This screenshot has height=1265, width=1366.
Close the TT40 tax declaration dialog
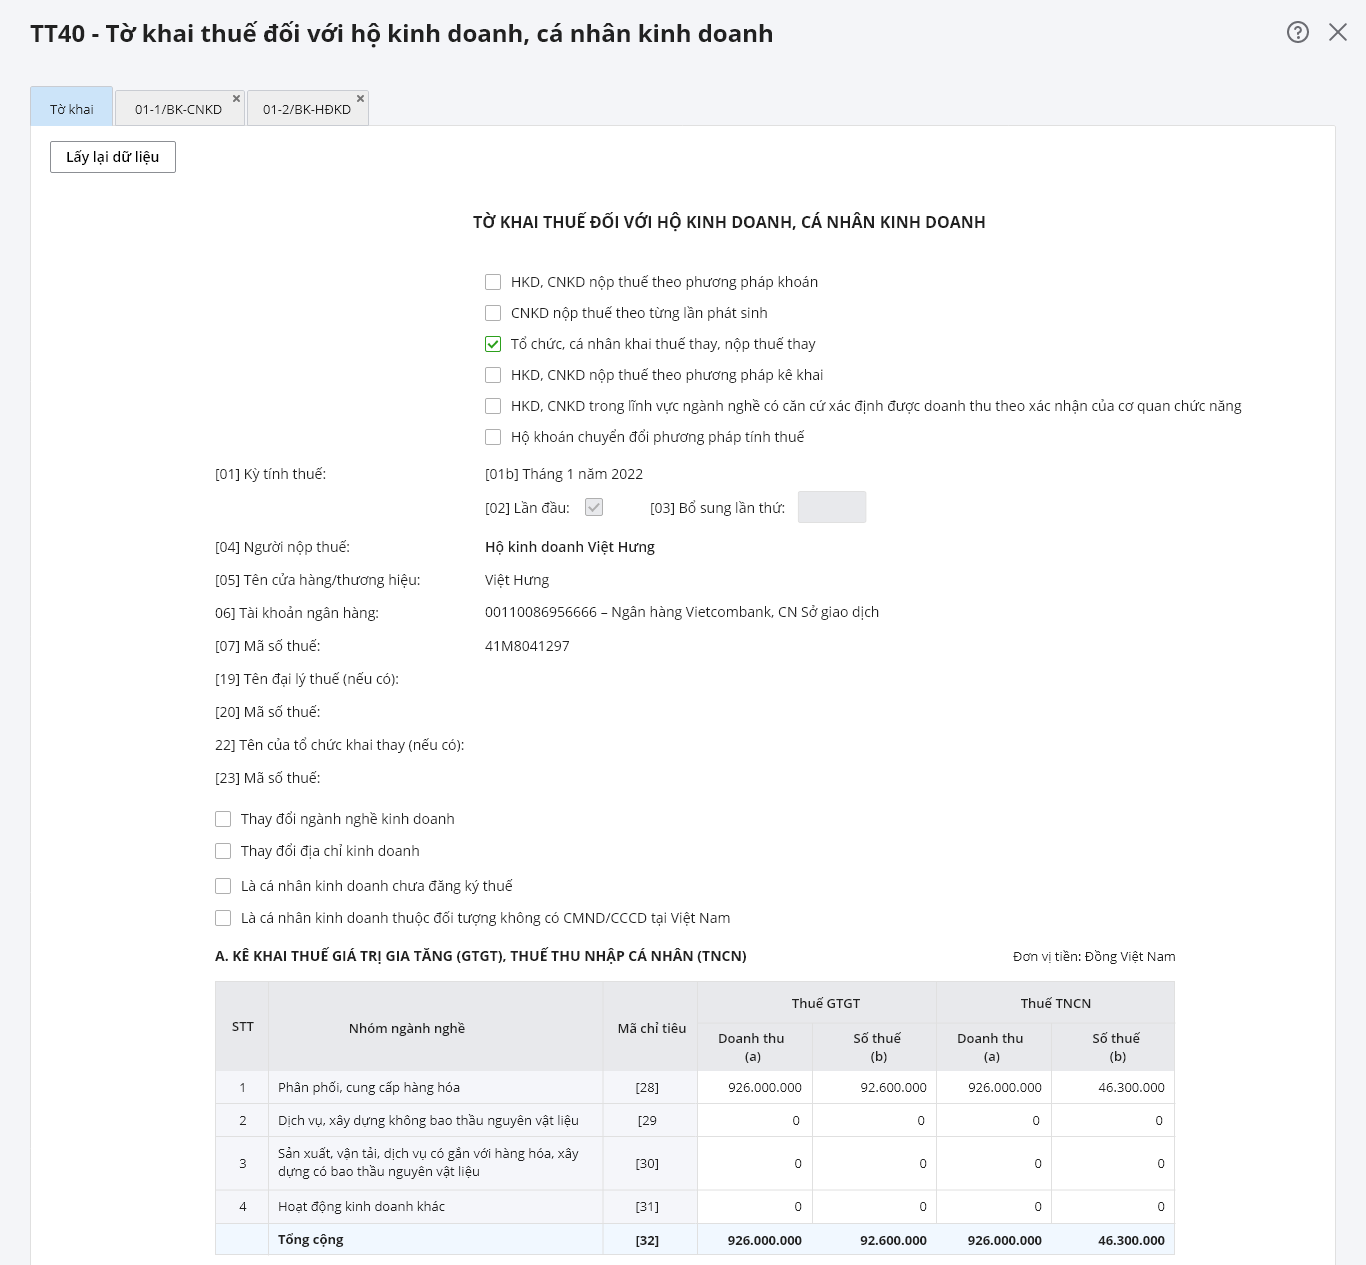point(1338,32)
